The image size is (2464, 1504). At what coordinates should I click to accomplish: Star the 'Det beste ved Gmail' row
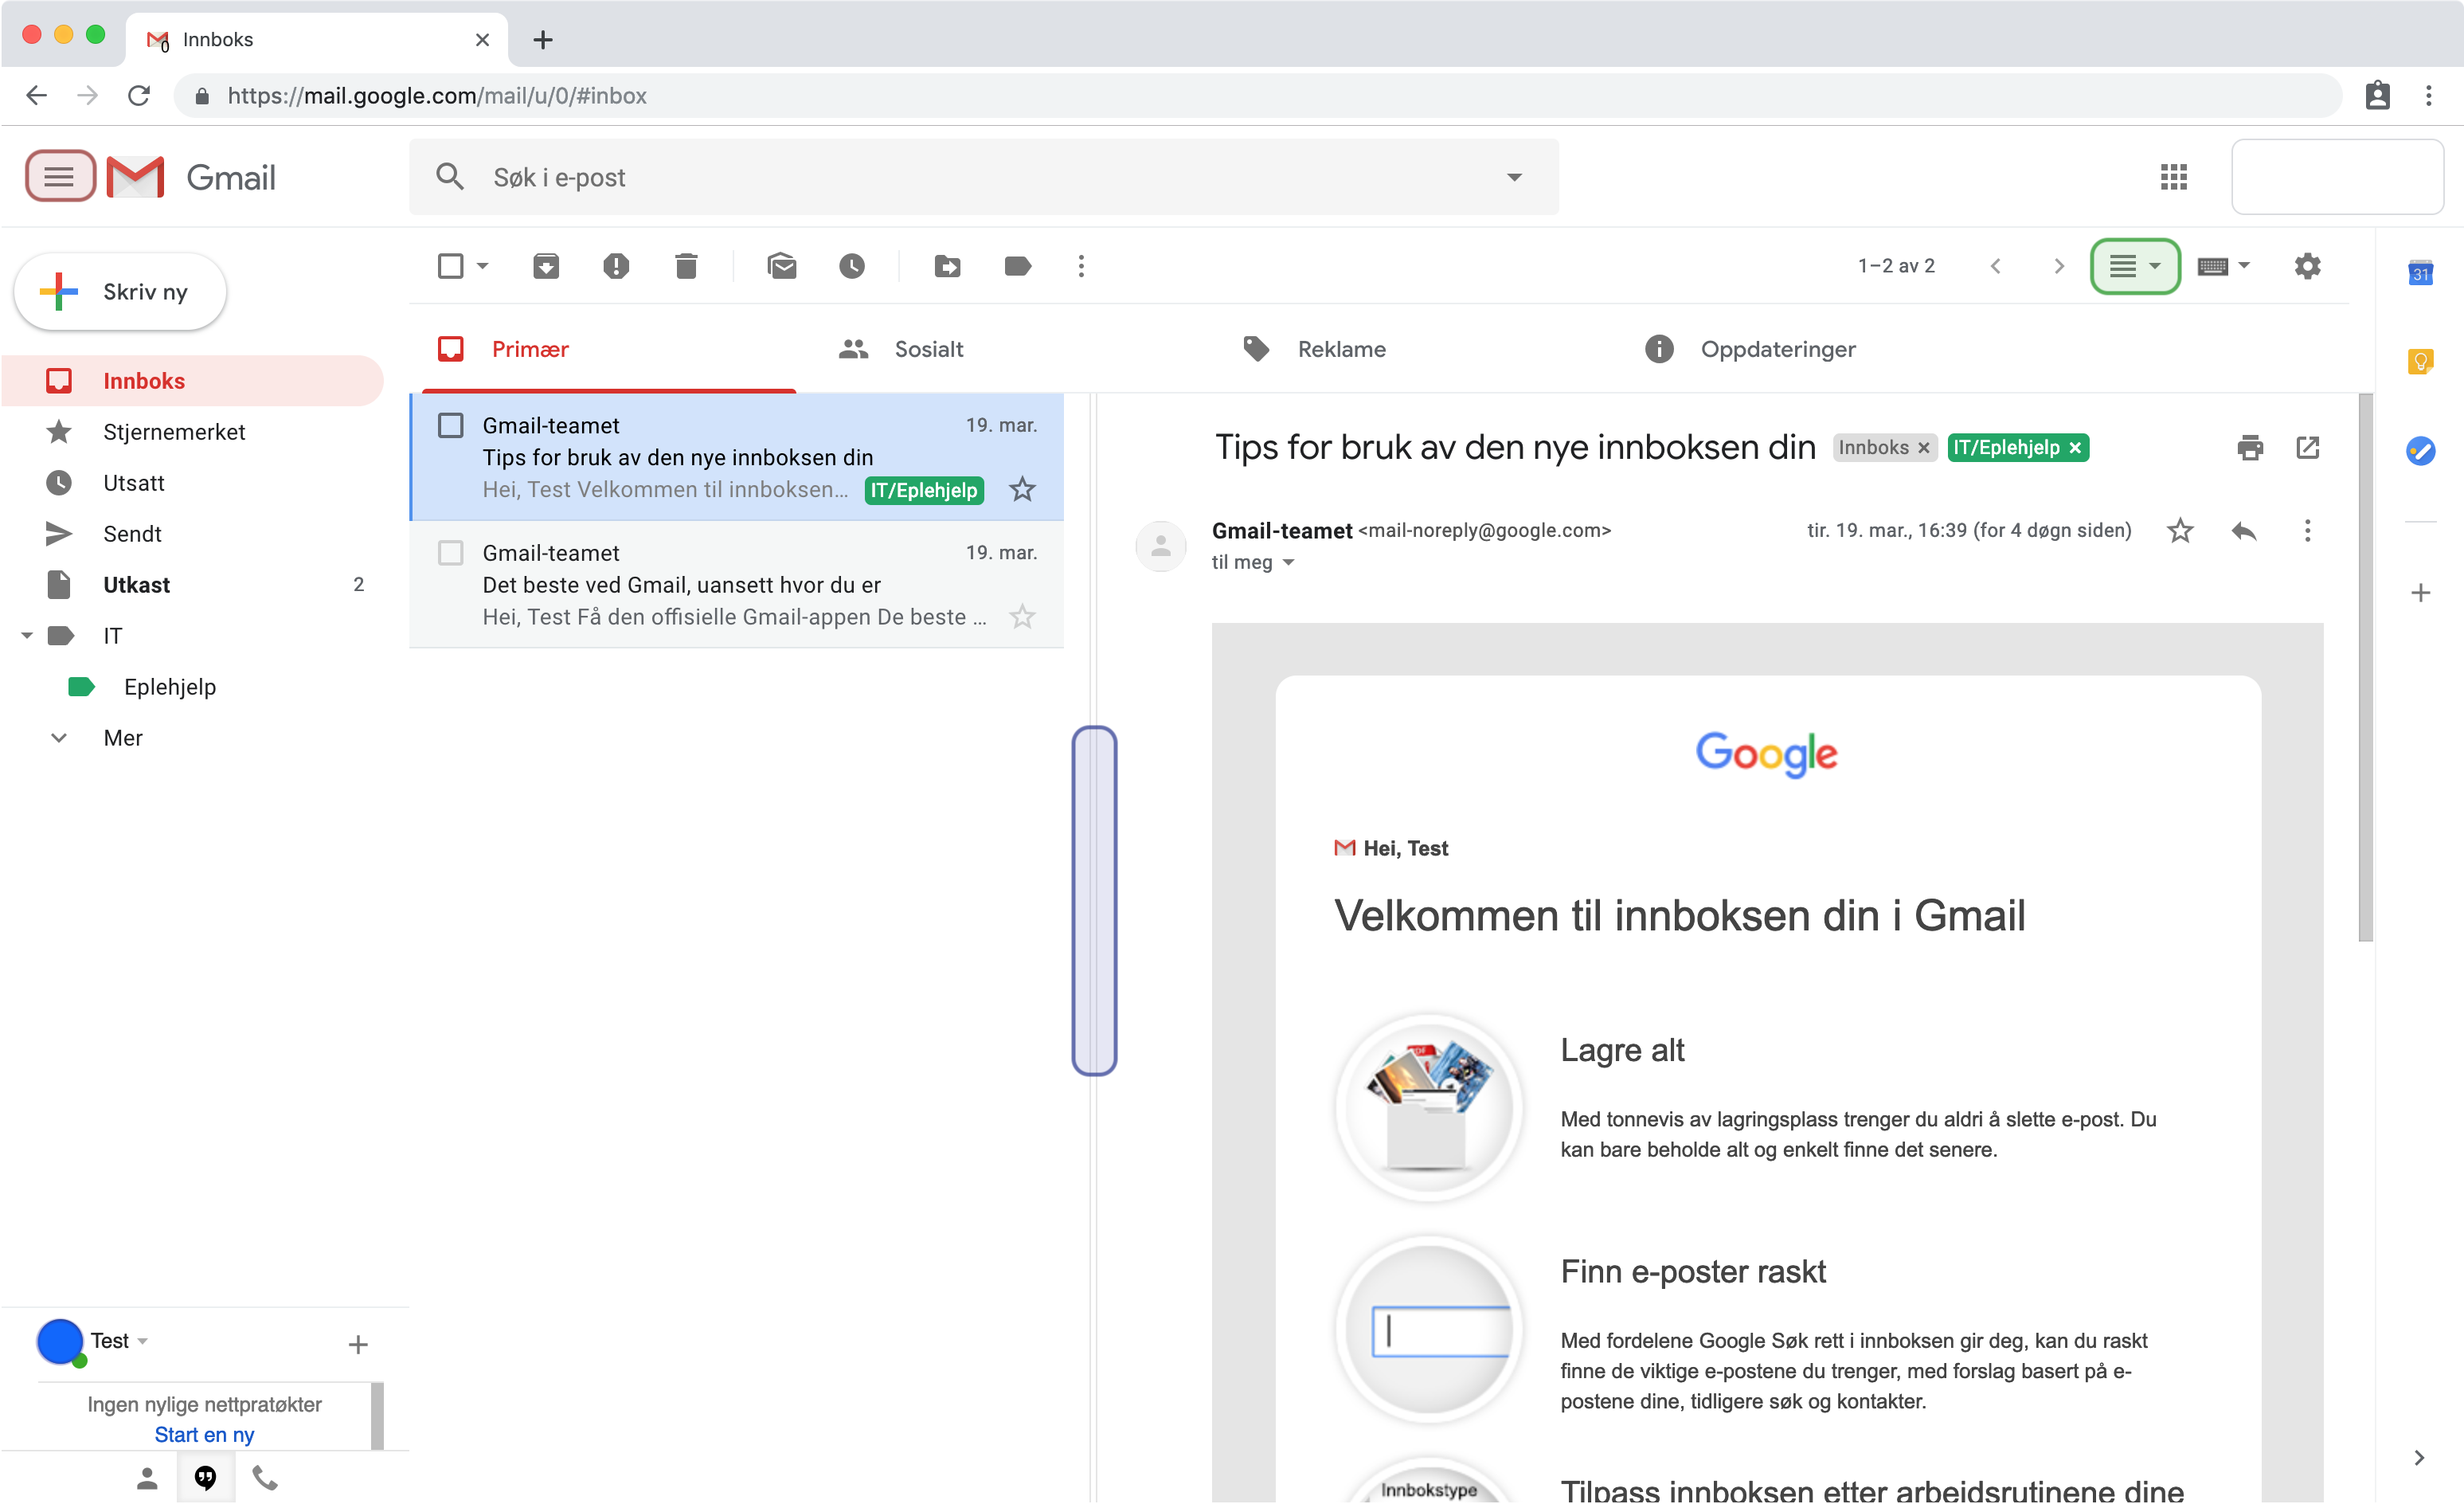click(1022, 617)
